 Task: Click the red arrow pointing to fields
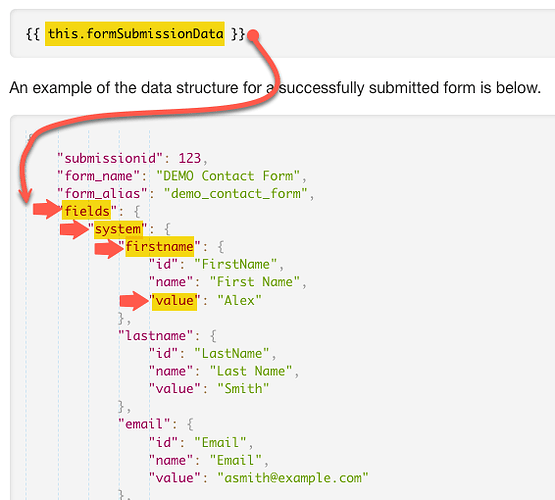[x=47, y=209]
